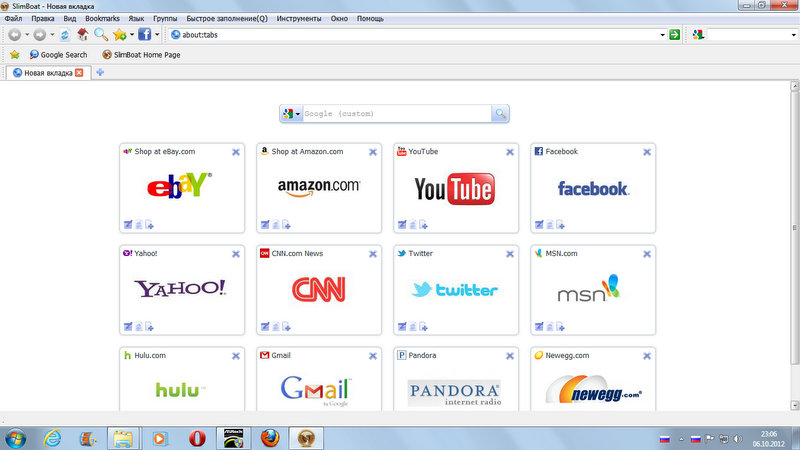The height and width of the screenshot is (450, 800).
Task: Open the Быстрое заполнение(Q) menu
Action: point(227,18)
